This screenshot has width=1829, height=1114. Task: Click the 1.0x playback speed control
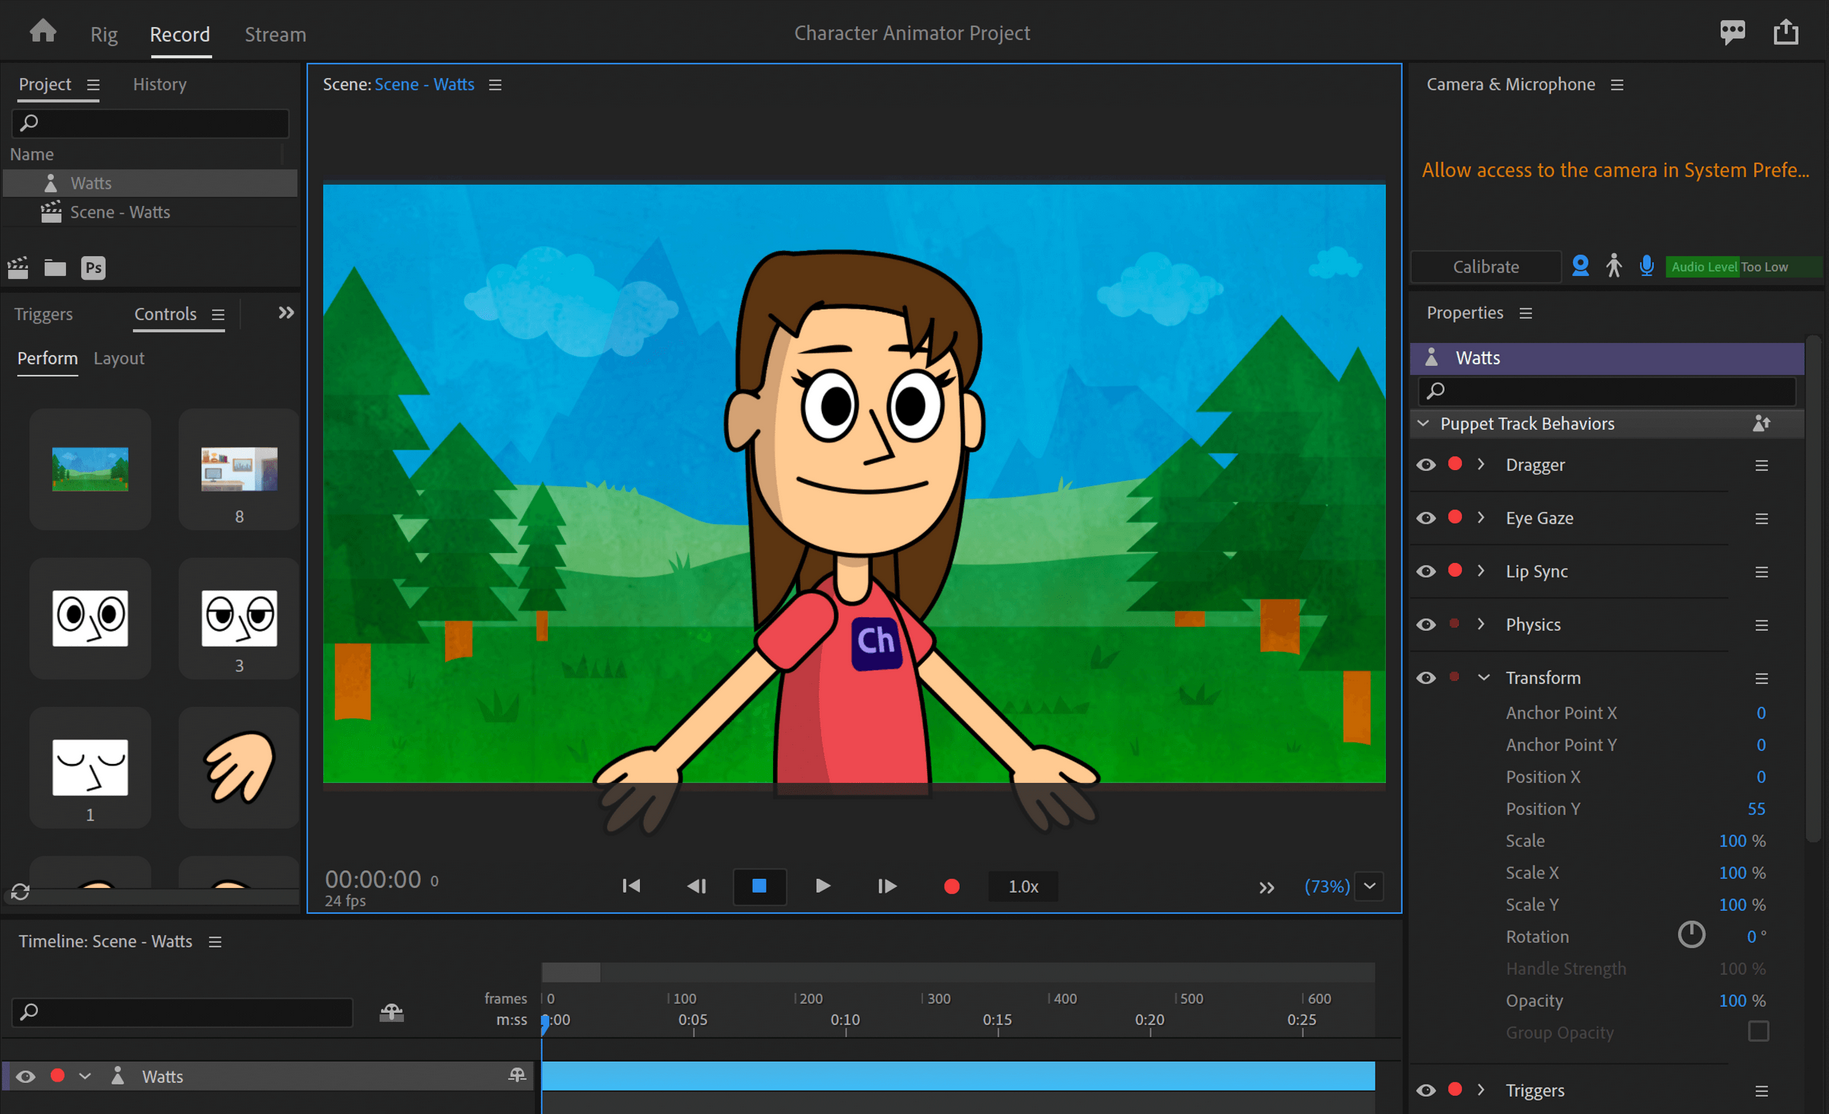click(x=1023, y=886)
